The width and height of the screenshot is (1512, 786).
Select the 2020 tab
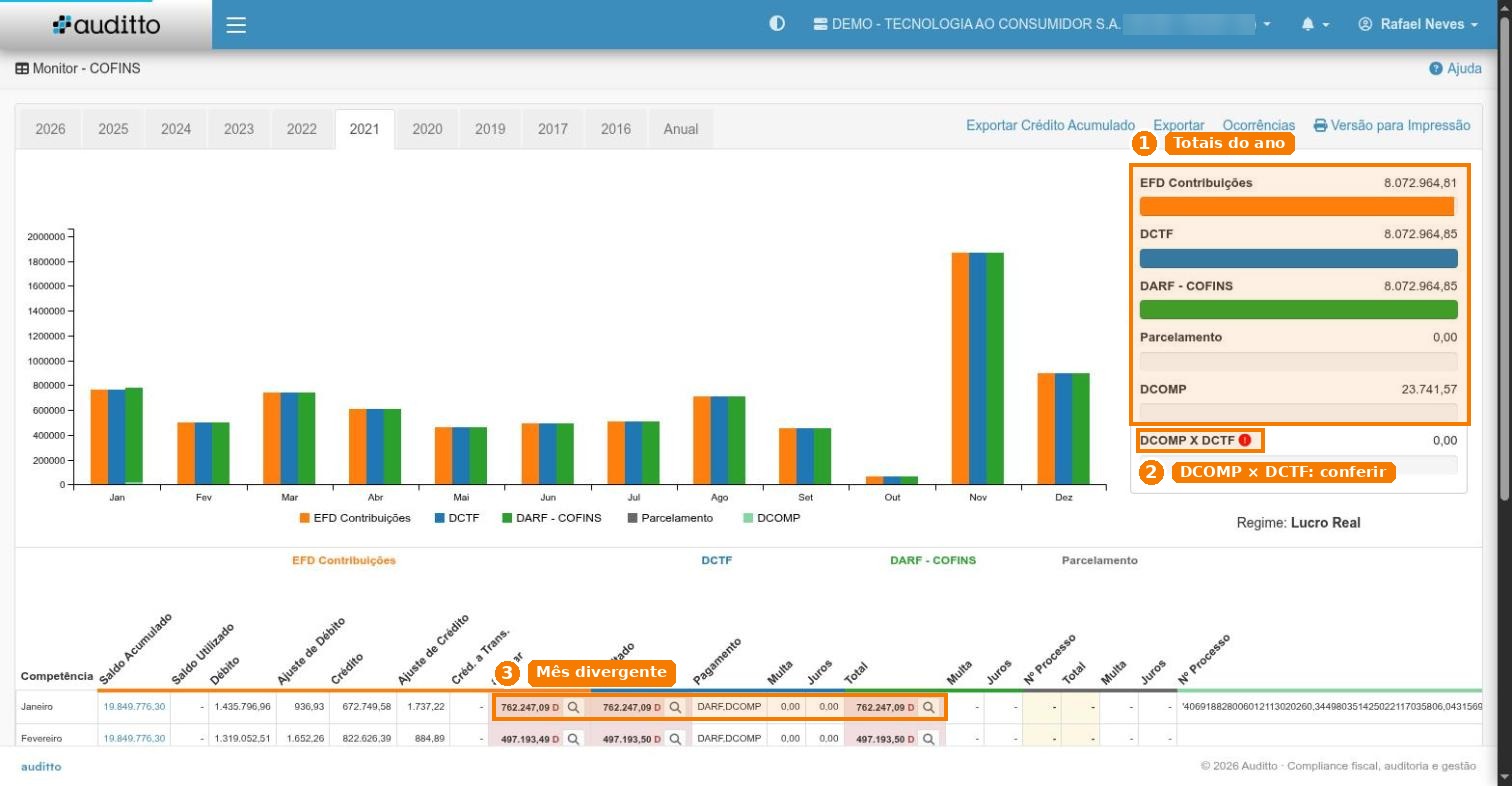[x=427, y=129]
